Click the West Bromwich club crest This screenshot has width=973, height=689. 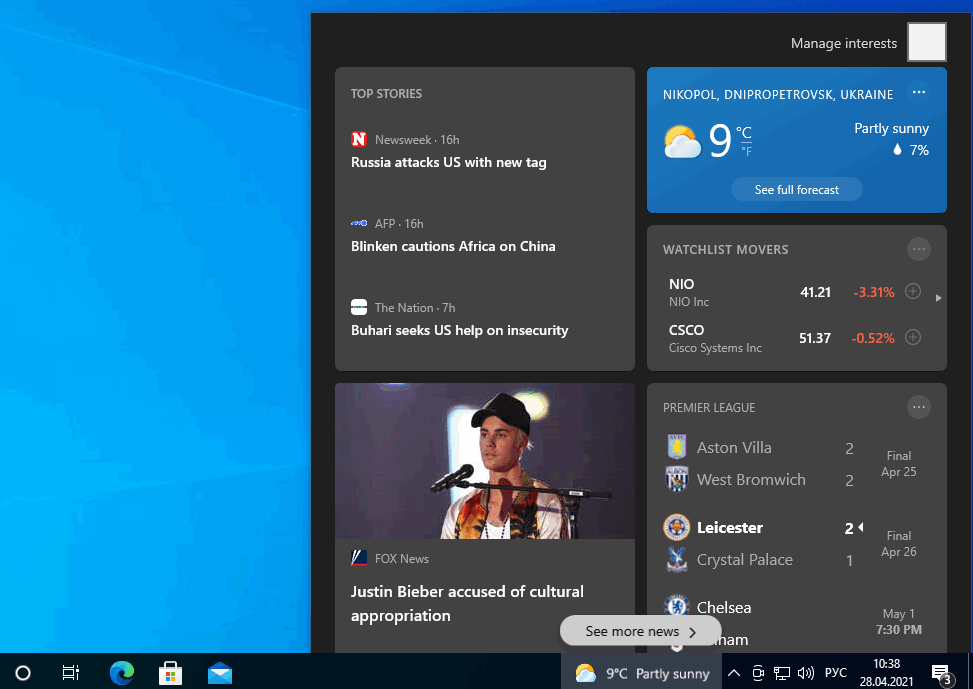tap(676, 479)
